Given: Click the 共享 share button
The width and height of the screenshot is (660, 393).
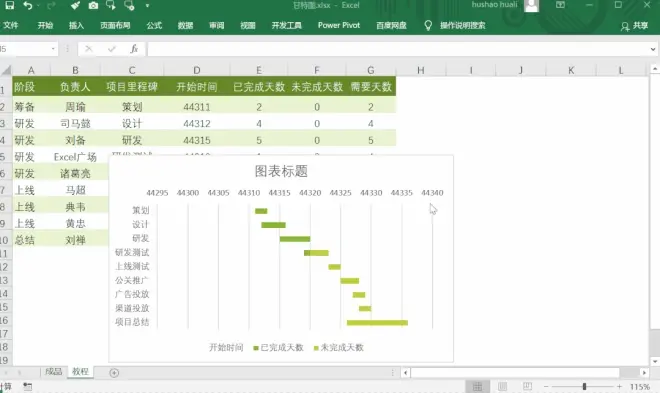Looking at the screenshot, I should point(634,26).
